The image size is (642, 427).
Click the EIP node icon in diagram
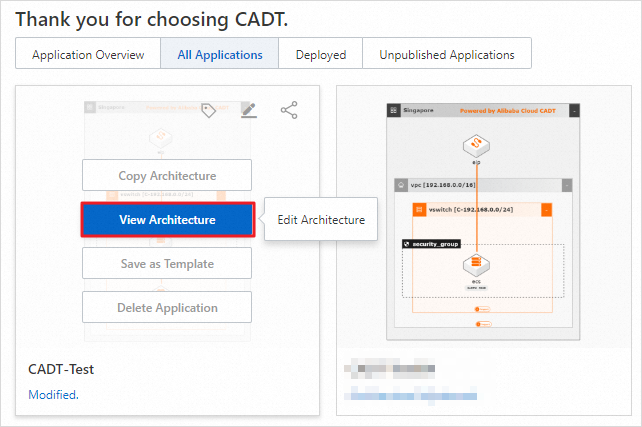(474, 146)
